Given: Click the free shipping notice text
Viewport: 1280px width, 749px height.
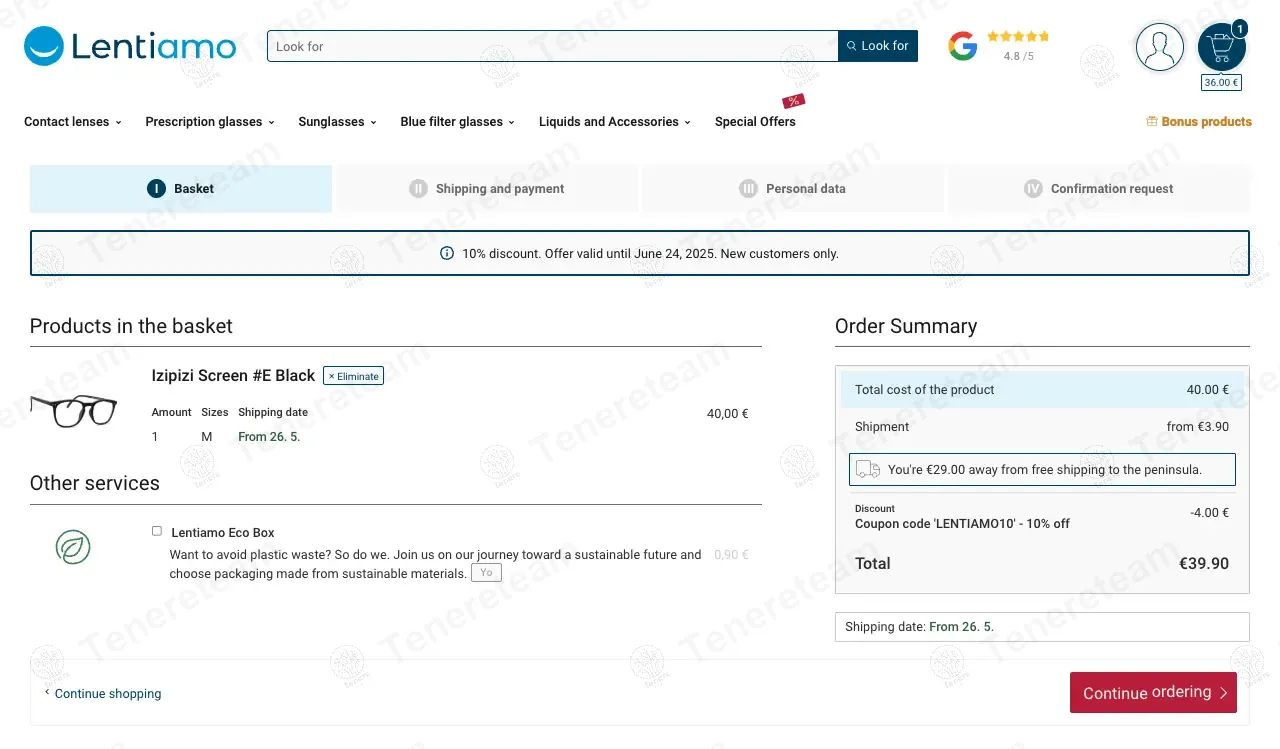Looking at the screenshot, I should (x=1045, y=470).
